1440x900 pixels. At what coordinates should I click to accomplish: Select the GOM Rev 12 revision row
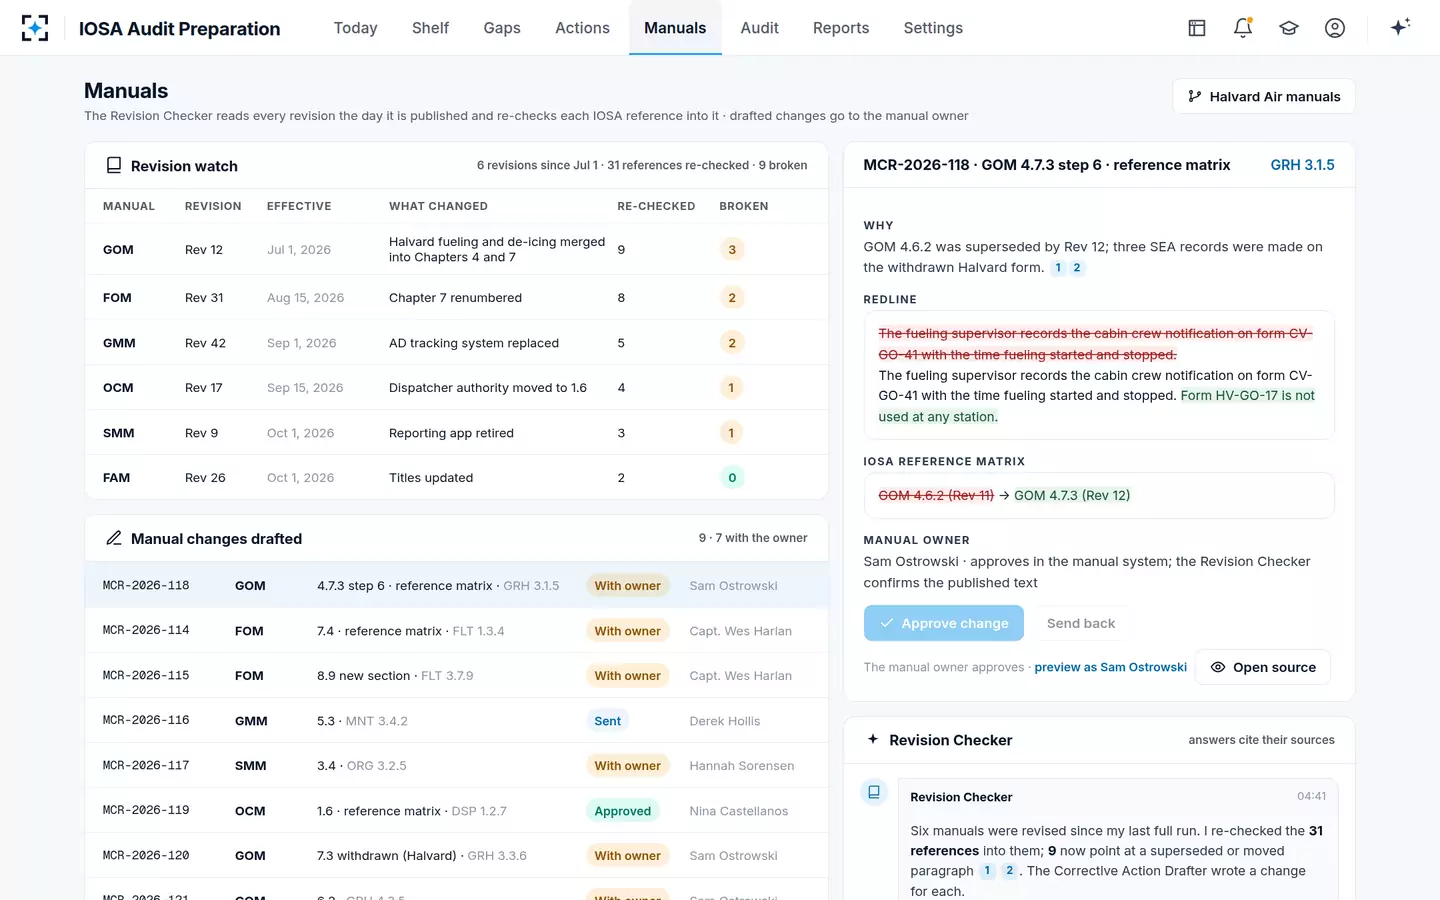click(x=456, y=249)
